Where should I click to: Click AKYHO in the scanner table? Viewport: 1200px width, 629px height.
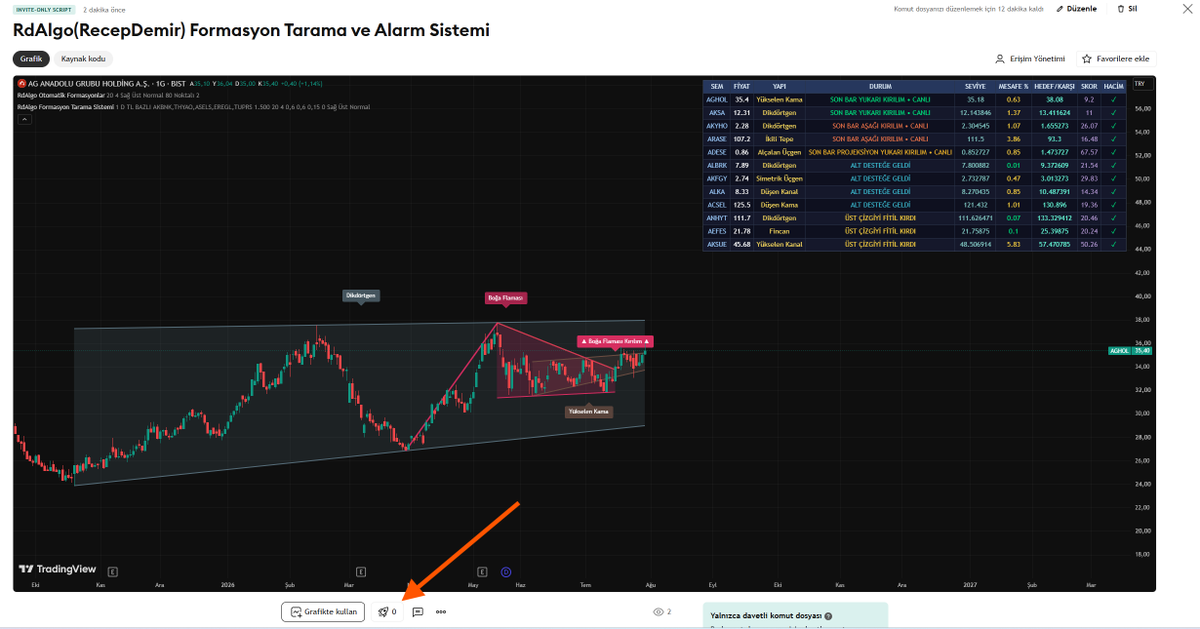tap(717, 126)
